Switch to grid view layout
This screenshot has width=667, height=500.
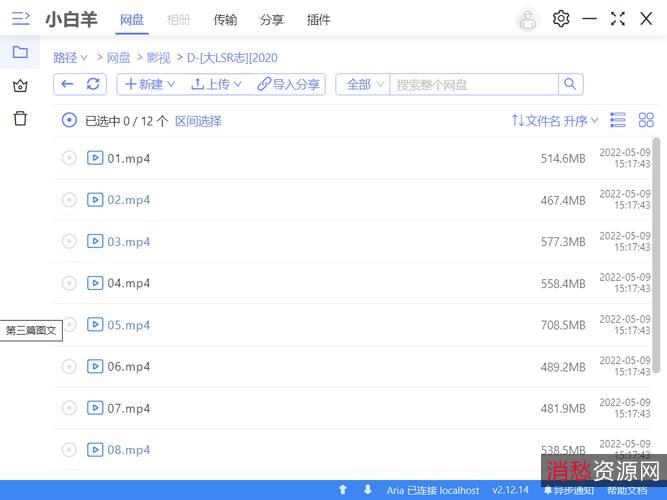coord(646,120)
